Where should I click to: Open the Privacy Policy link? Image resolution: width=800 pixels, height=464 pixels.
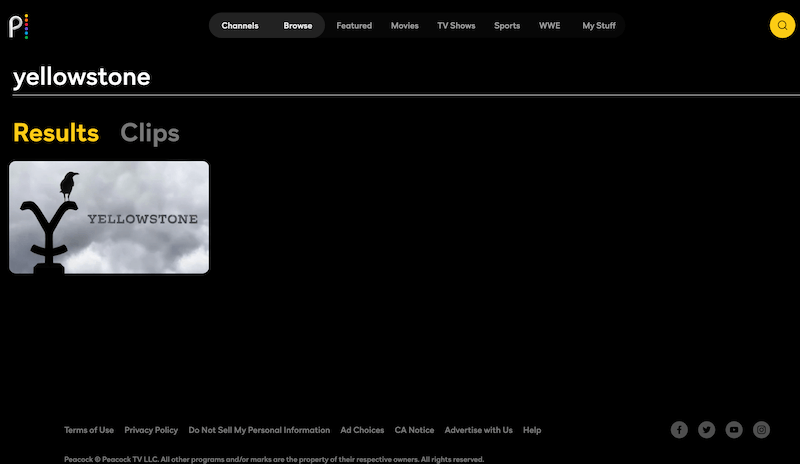[151, 430]
